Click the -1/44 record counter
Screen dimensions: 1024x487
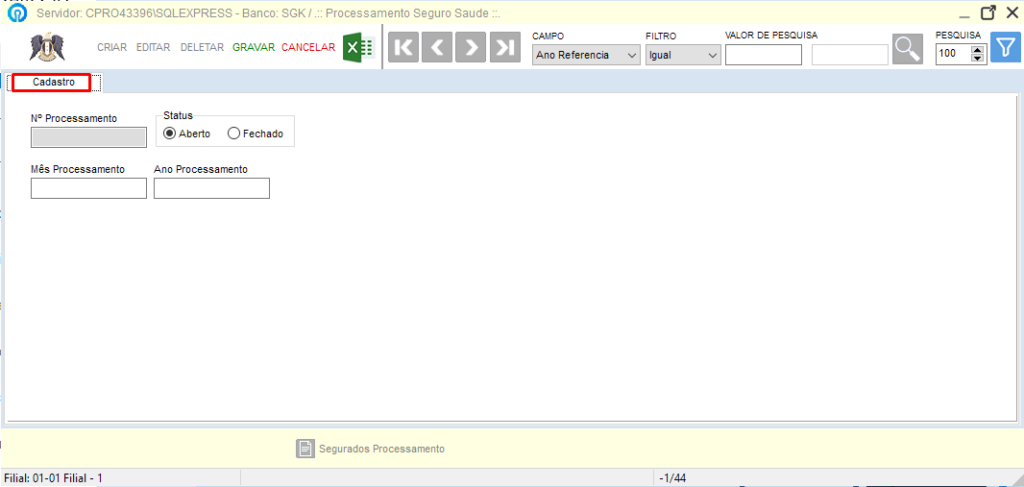(673, 479)
